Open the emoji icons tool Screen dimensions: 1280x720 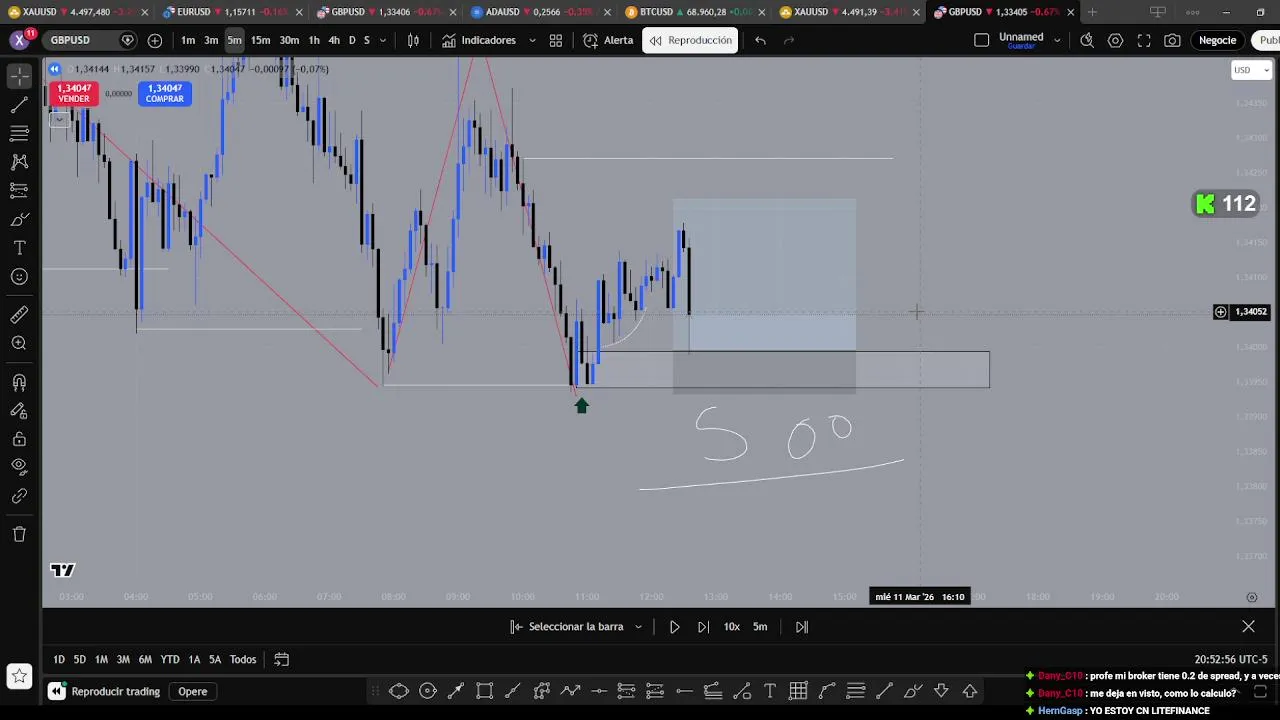19,276
